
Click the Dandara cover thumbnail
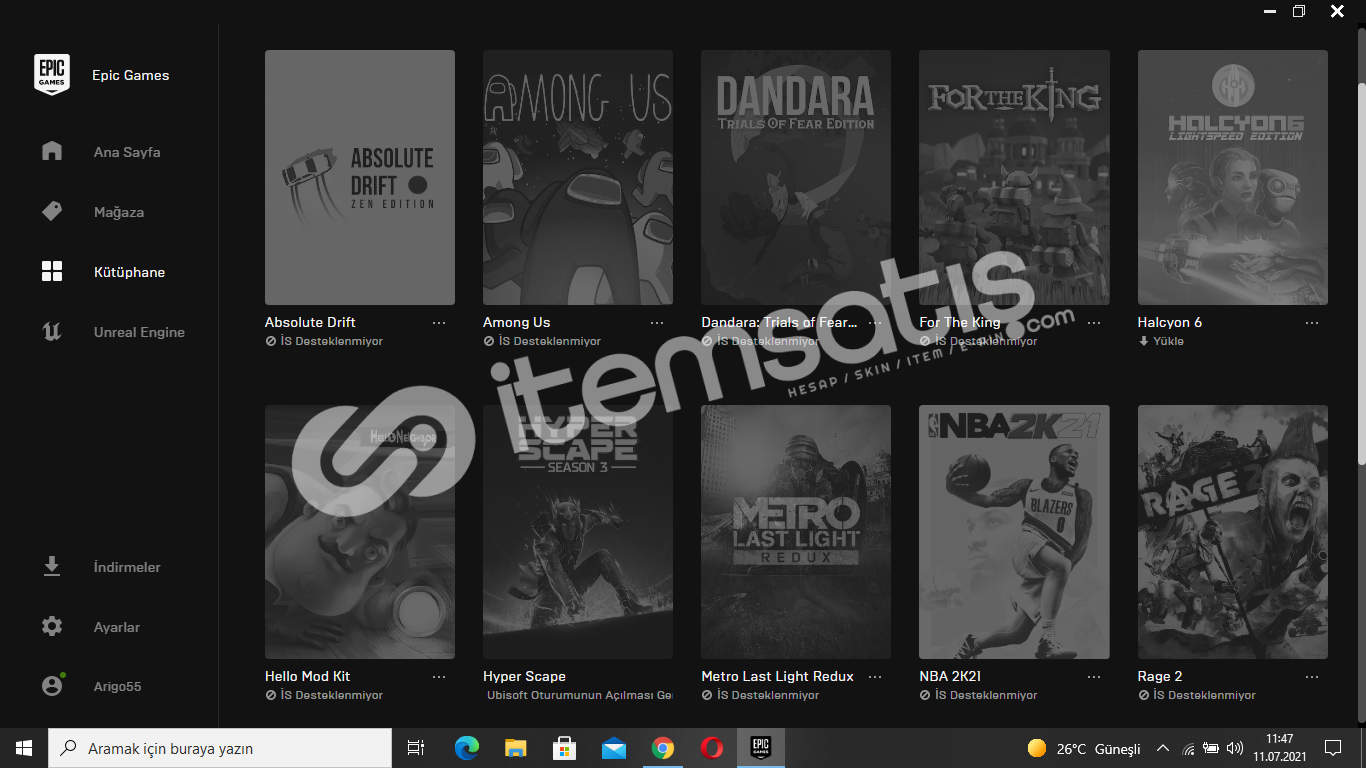(x=796, y=177)
